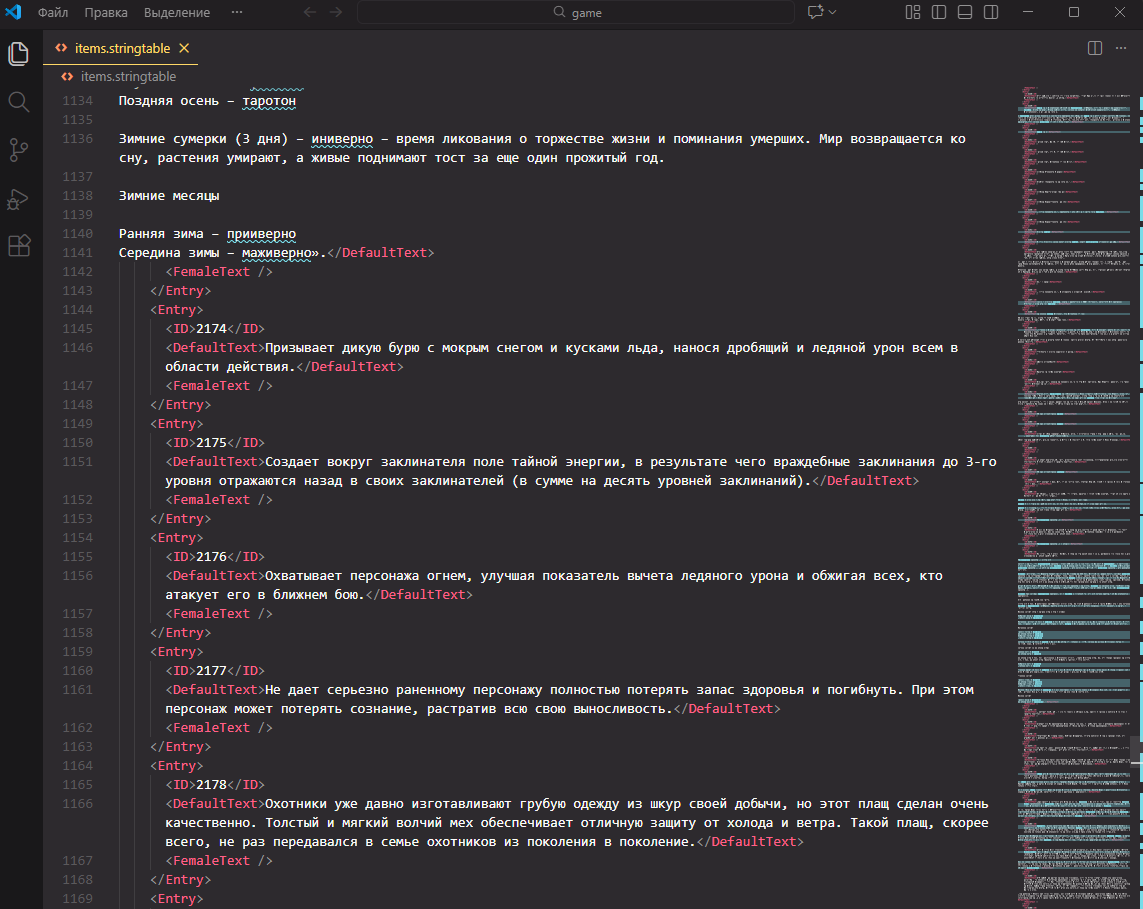Select the items.stringtable tab
1143x909 pixels.
click(x=121, y=48)
